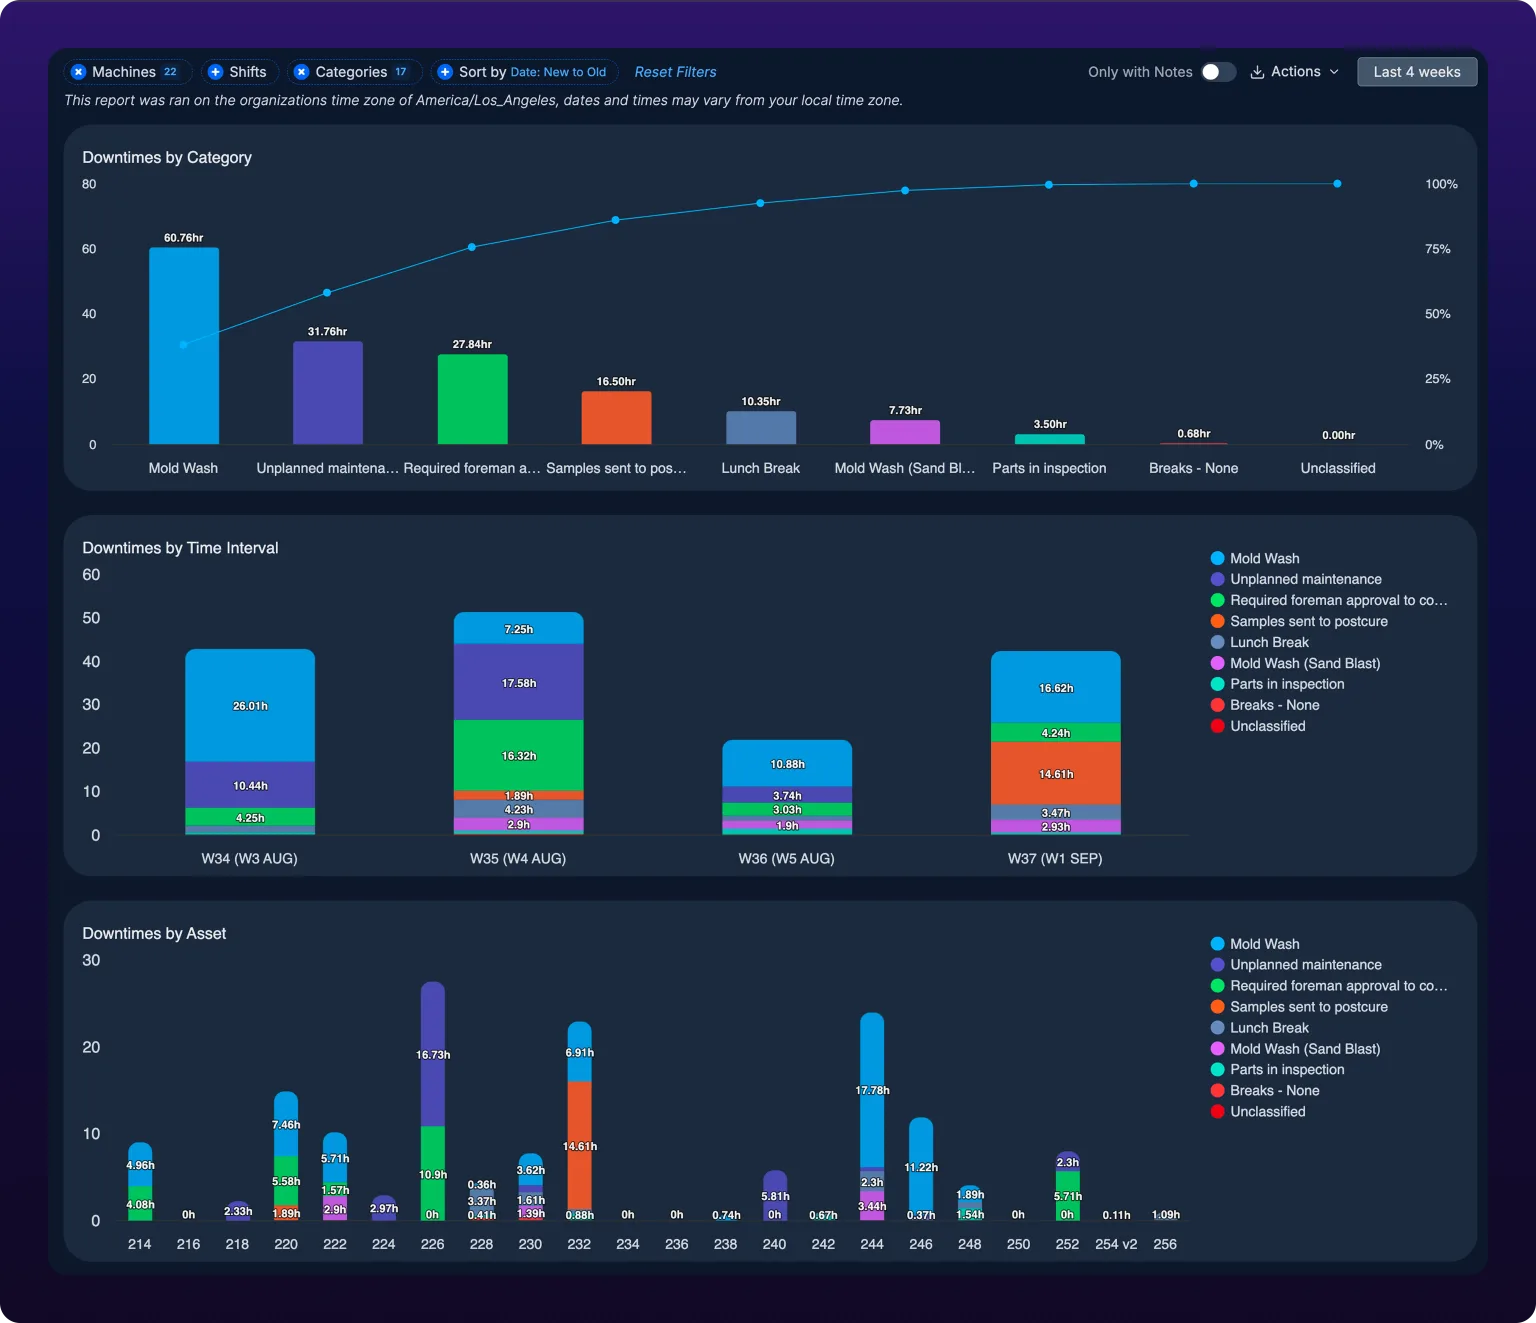
Task: Select the 31.76hr Unplanned maintenance category bar
Action: click(x=328, y=393)
